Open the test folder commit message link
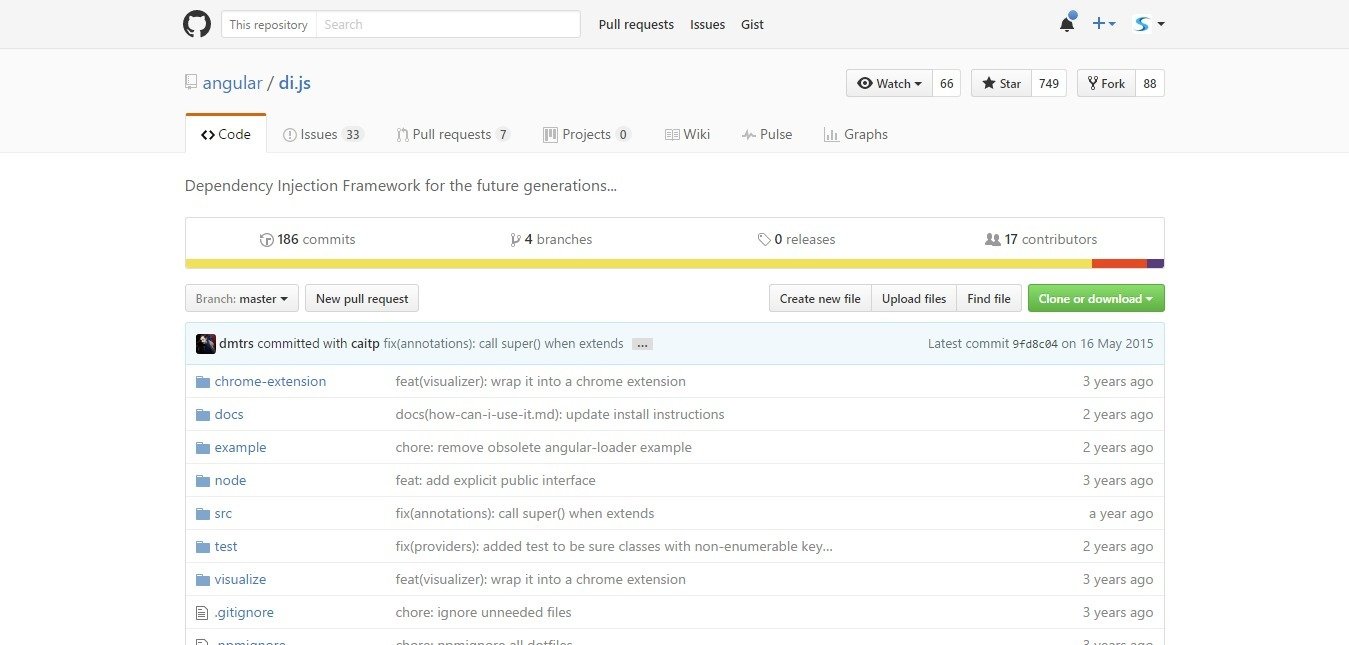The width and height of the screenshot is (1349, 645). click(614, 547)
